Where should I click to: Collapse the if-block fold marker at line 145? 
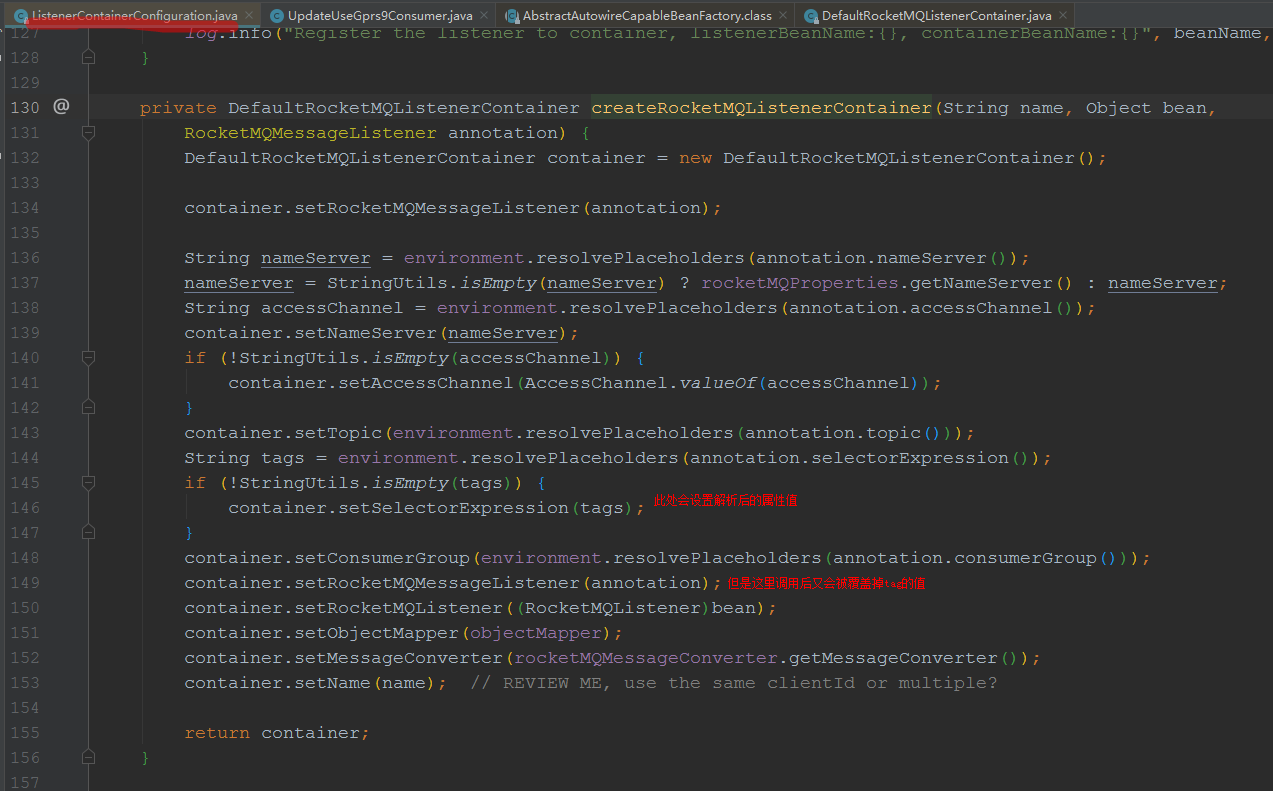click(88, 482)
